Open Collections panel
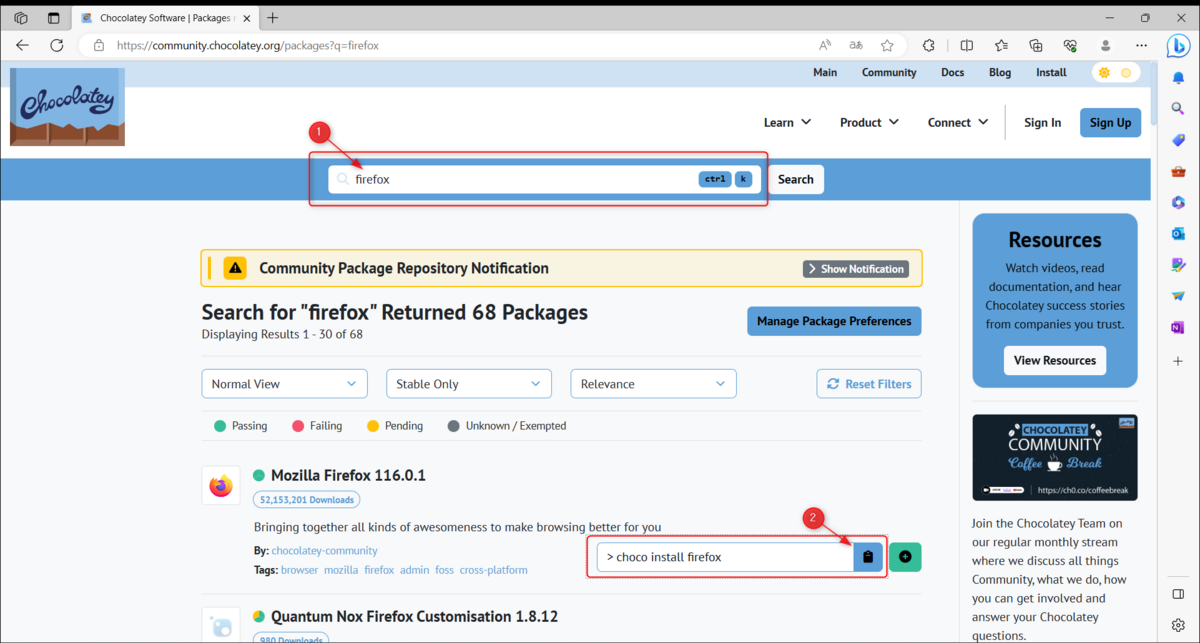1200x643 pixels. click(1036, 45)
